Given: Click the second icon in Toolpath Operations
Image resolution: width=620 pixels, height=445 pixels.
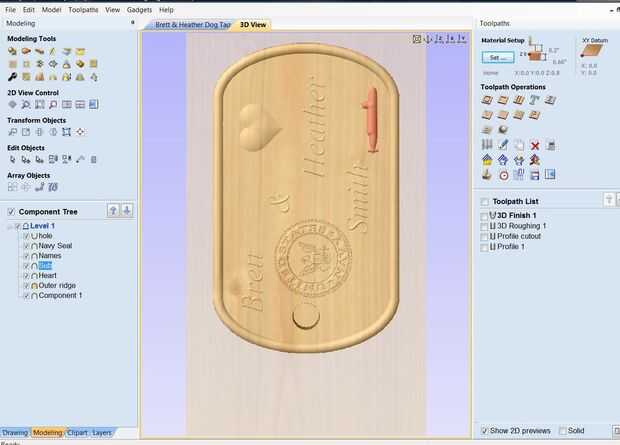Looking at the screenshot, I should 503,100.
